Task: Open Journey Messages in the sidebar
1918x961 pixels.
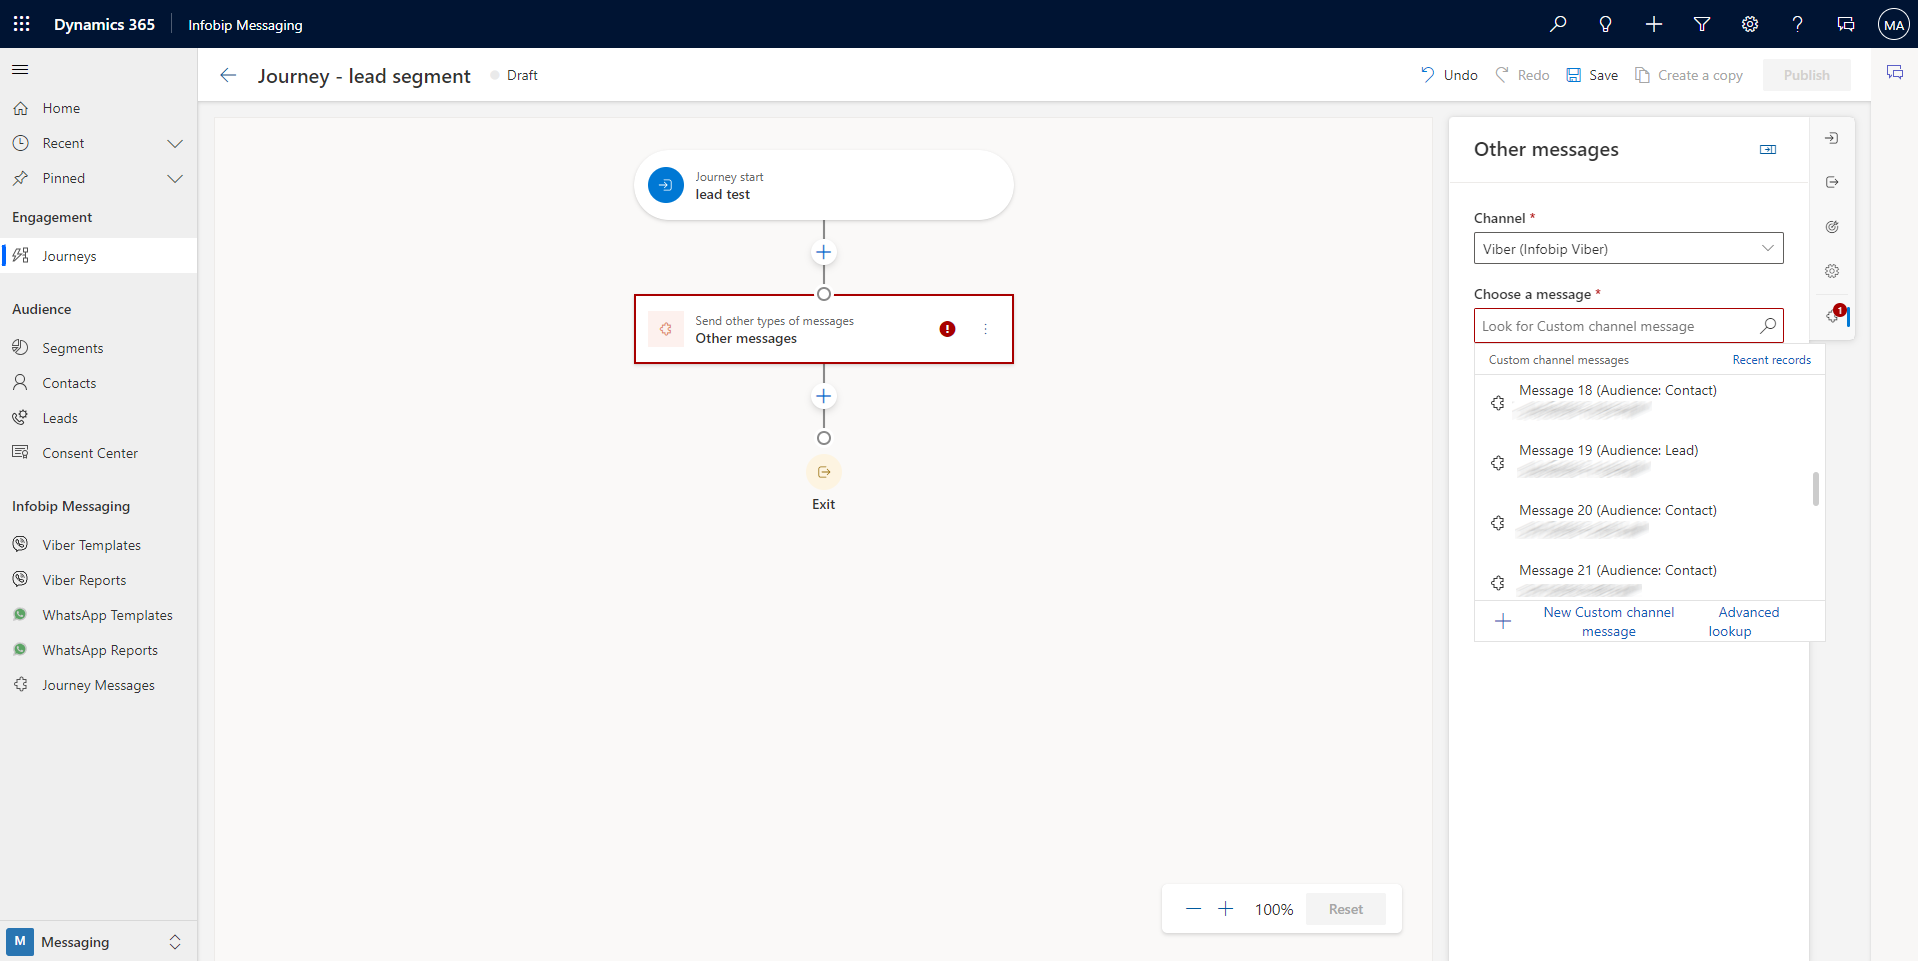Action: [98, 685]
